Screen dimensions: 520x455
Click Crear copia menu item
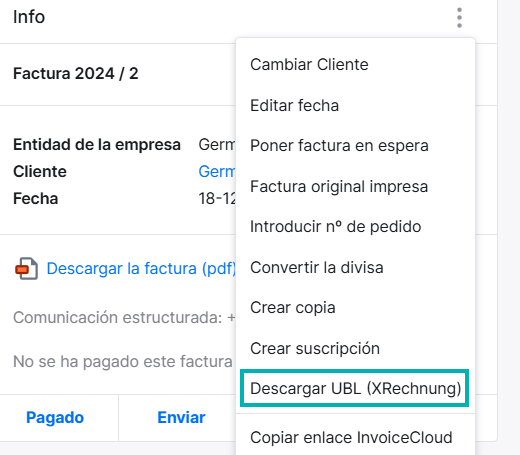point(292,308)
